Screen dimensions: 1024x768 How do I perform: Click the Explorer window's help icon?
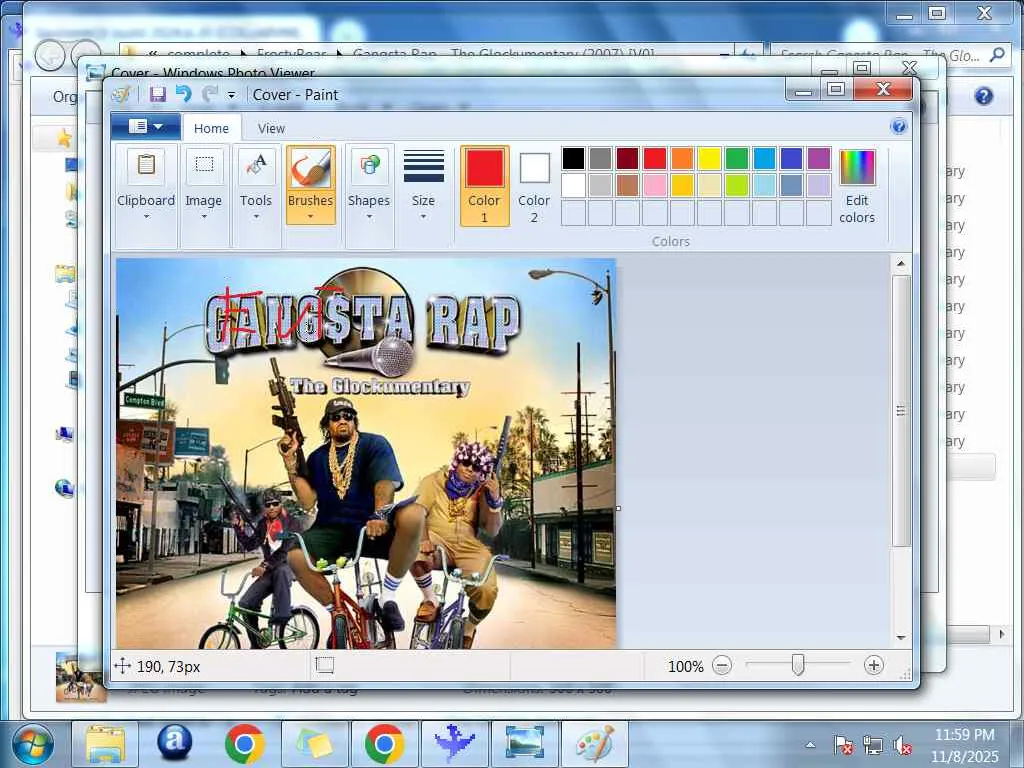[984, 96]
